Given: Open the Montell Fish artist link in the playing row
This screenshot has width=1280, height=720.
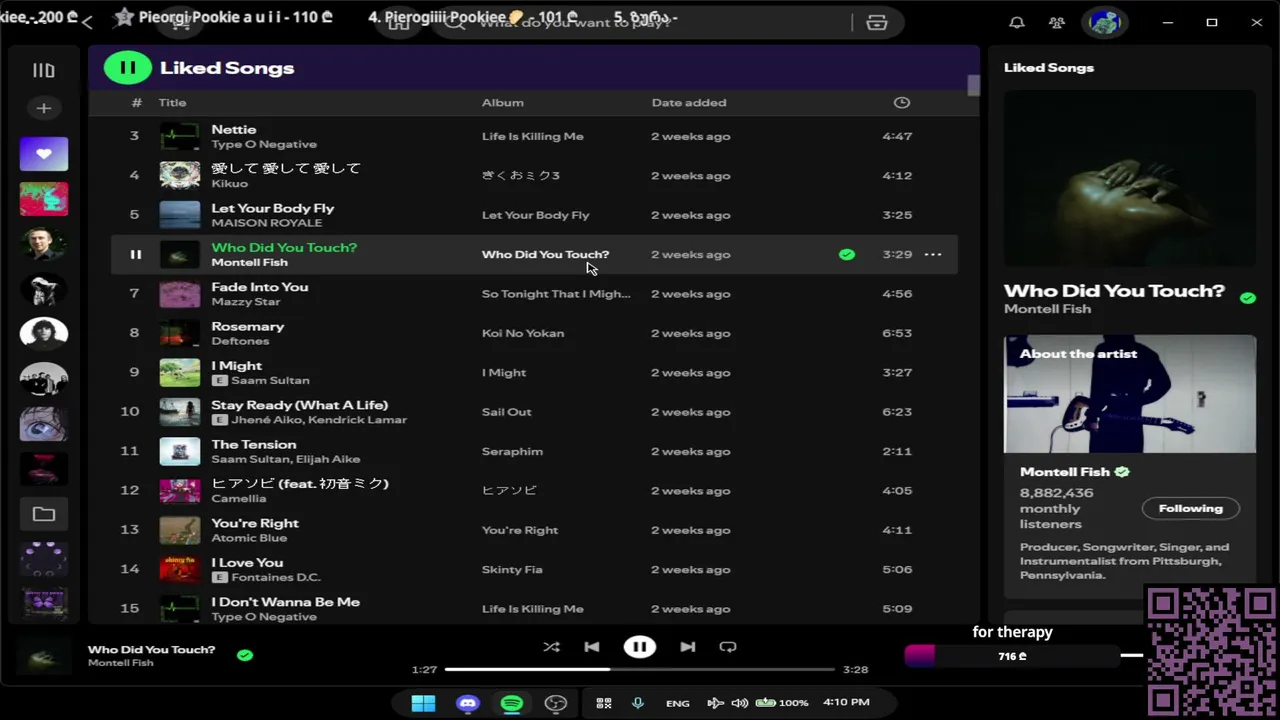Looking at the screenshot, I should click(249, 263).
